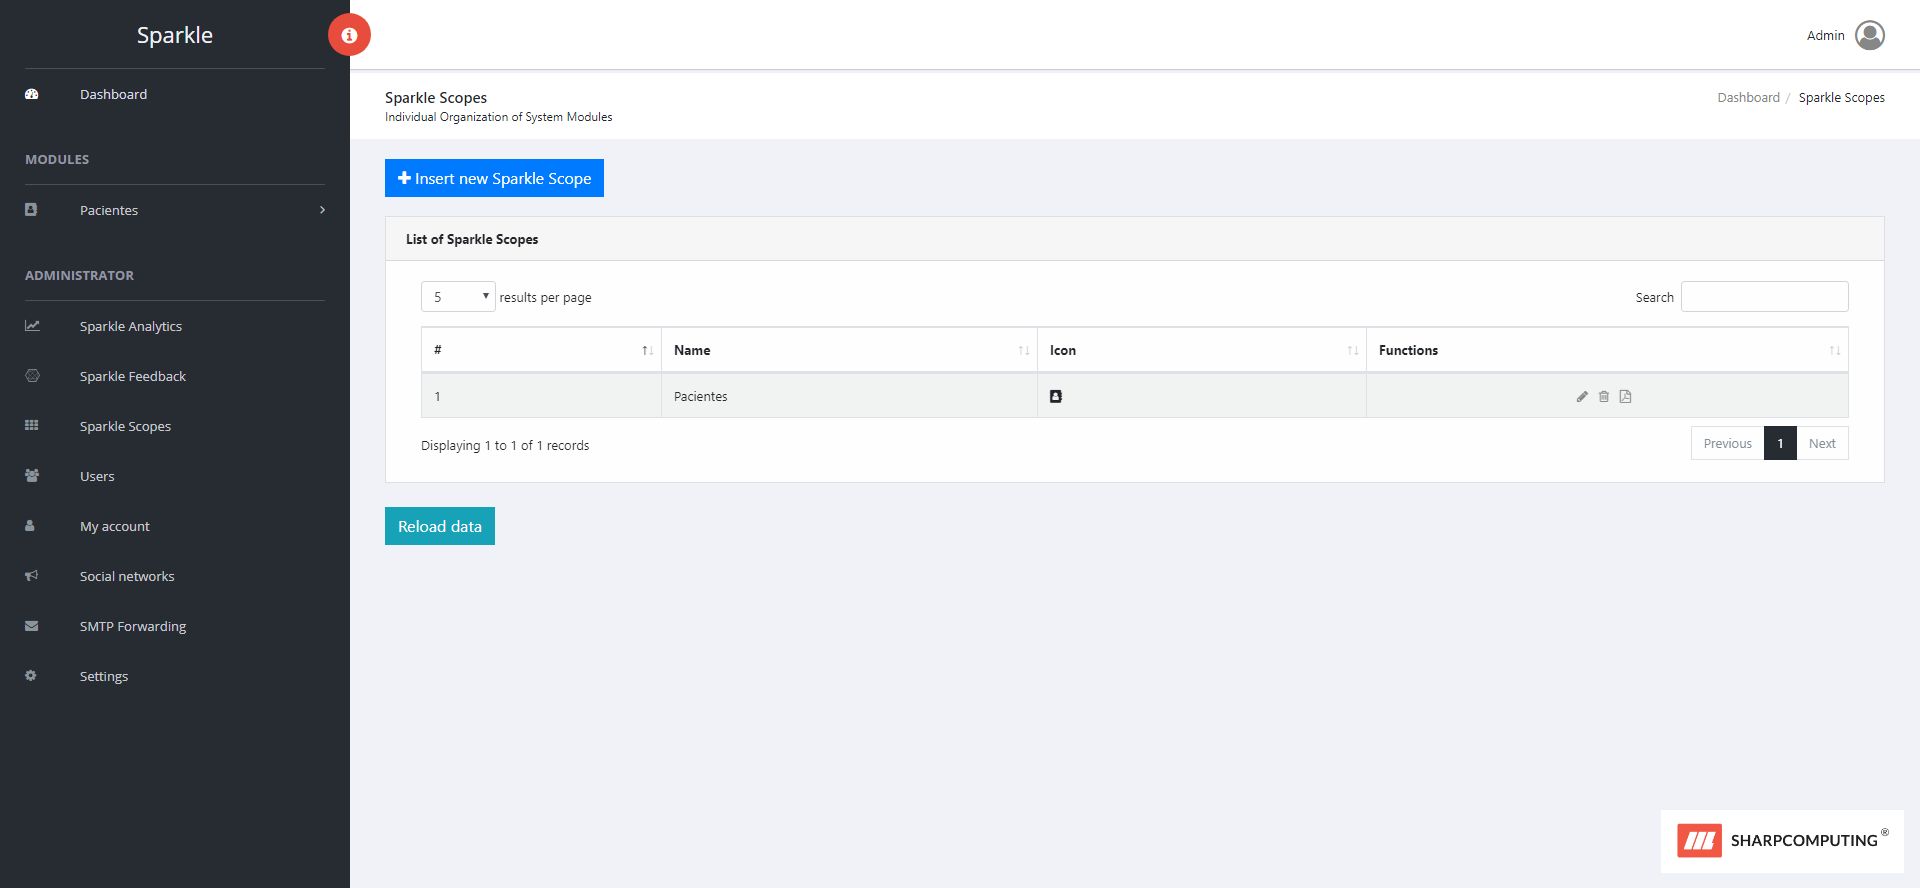Open the results per page dropdown
The width and height of the screenshot is (1920, 888).
pos(458,297)
